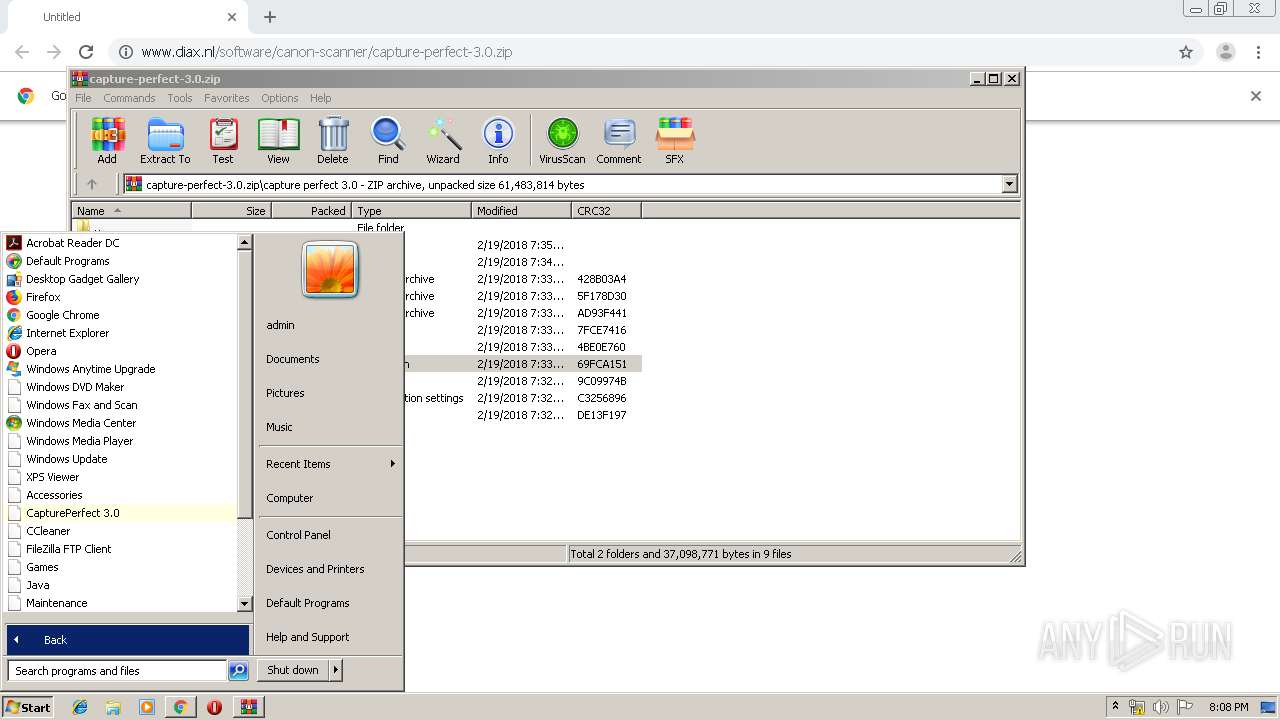Open Devices and Printers
Viewport: 1280px width, 720px height.
point(315,569)
